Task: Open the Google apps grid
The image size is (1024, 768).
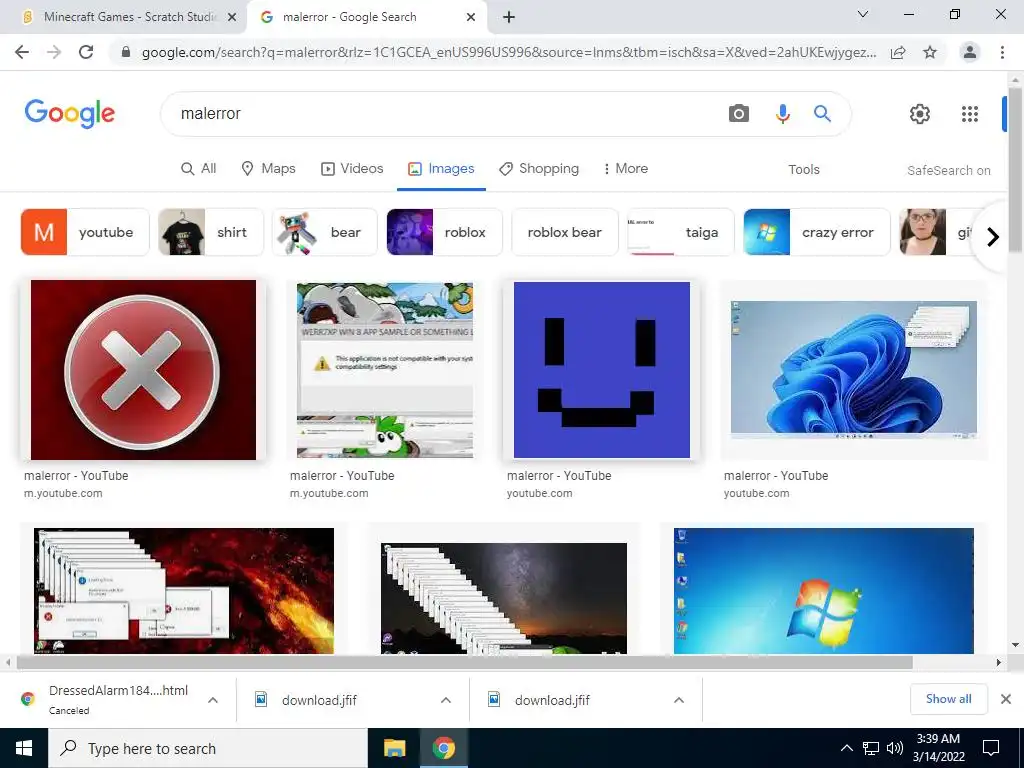Action: pos(970,114)
